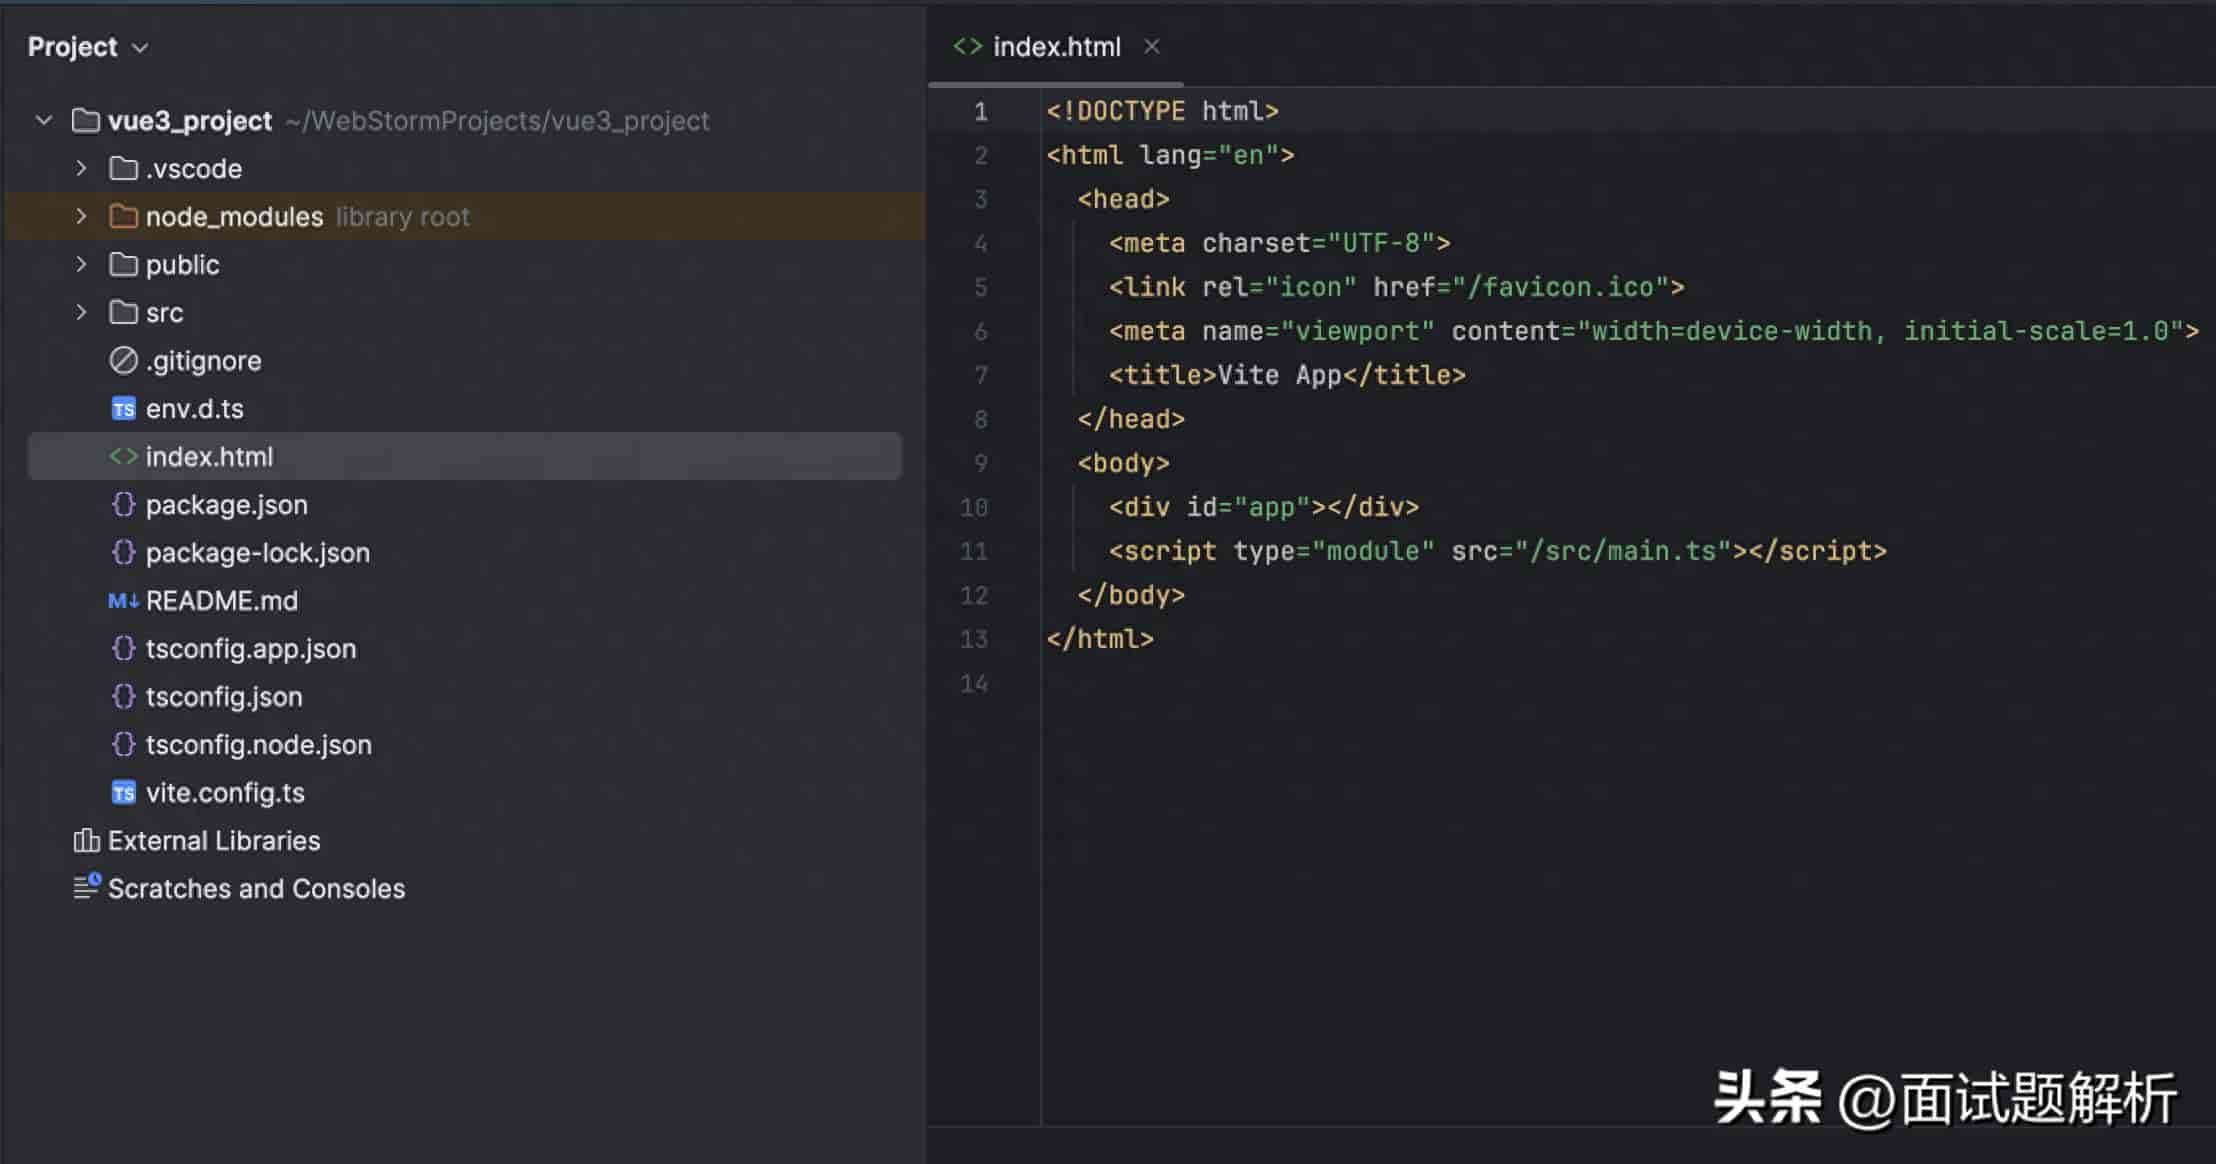The height and width of the screenshot is (1164, 2216).
Task: Click the src folder icon
Action: point(124,313)
